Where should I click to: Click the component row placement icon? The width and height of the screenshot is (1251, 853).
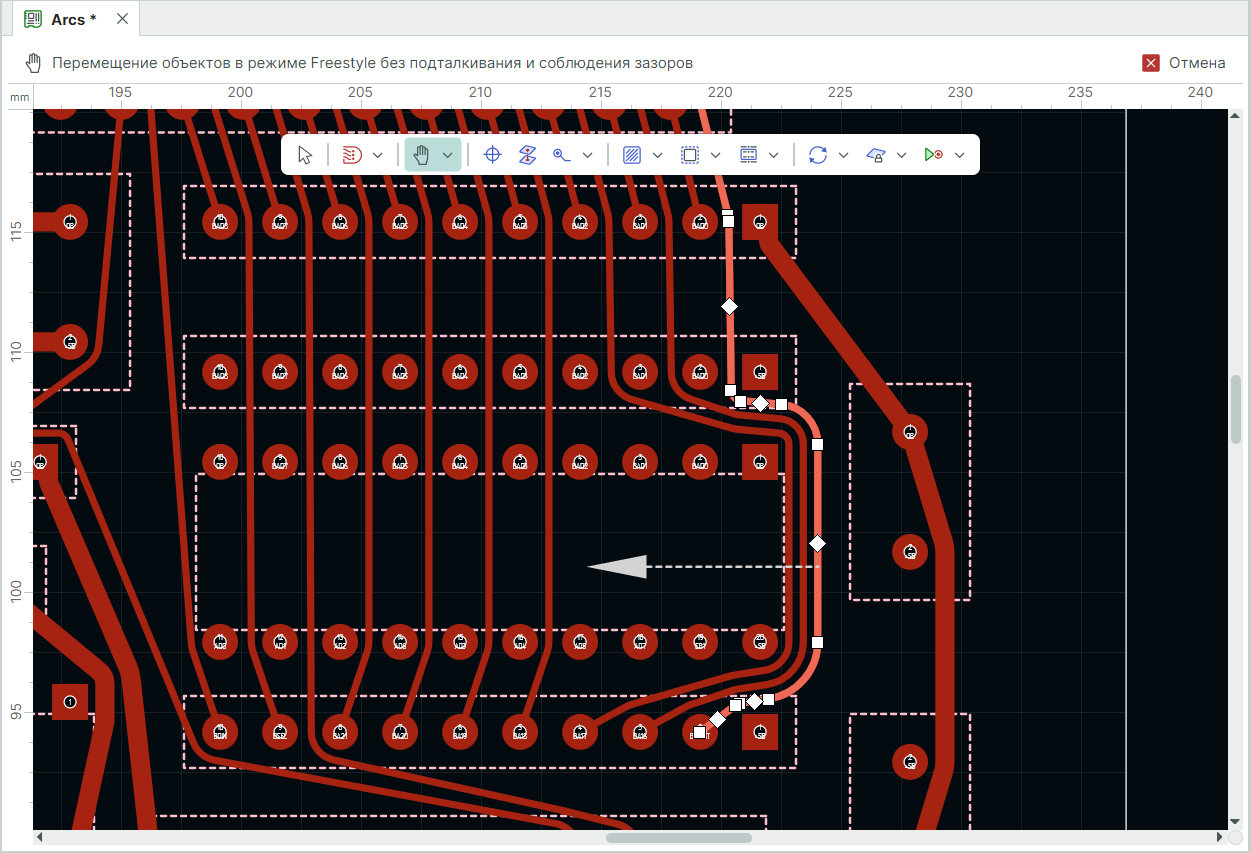click(748, 155)
